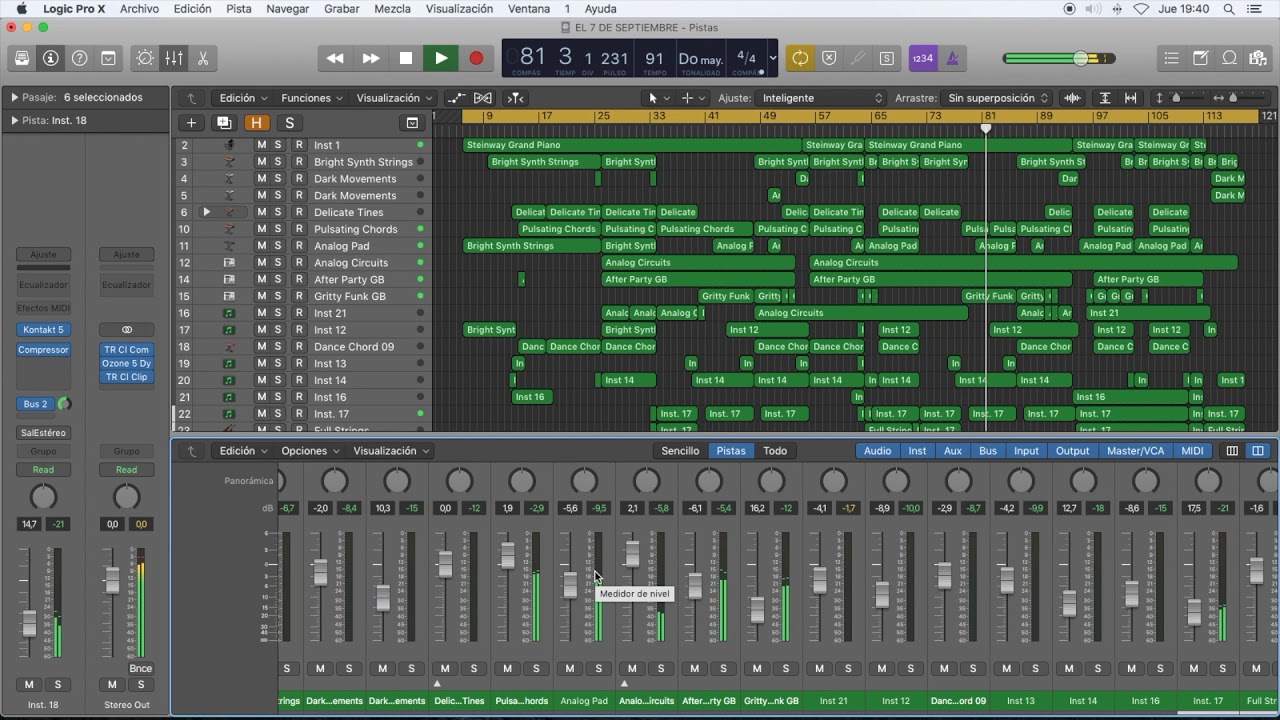Click the horizontal auto zoom icon
The width and height of the screenshot is (1280, 720).
coord(1131,98)
